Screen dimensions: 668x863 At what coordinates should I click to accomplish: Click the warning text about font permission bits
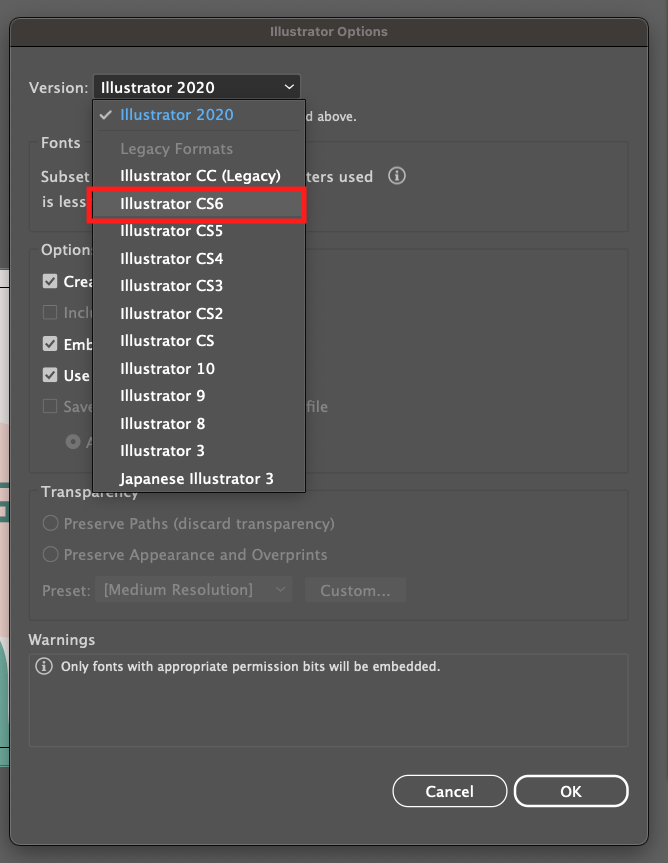pos(250,667)
